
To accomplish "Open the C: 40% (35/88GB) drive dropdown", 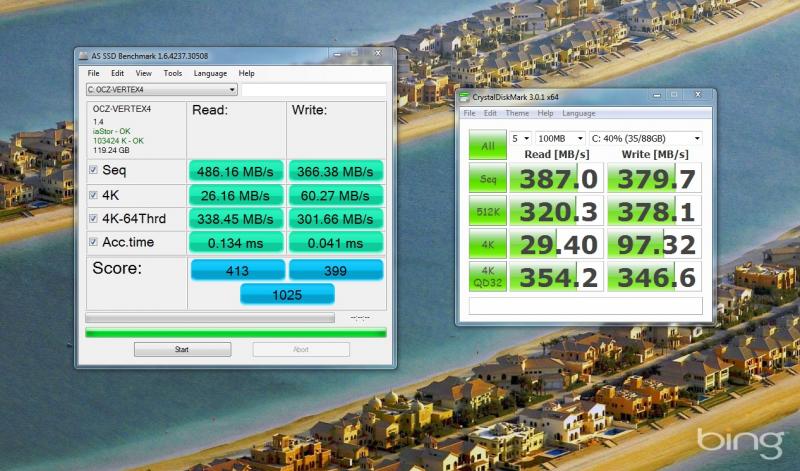I will click(x=645, y=138).
